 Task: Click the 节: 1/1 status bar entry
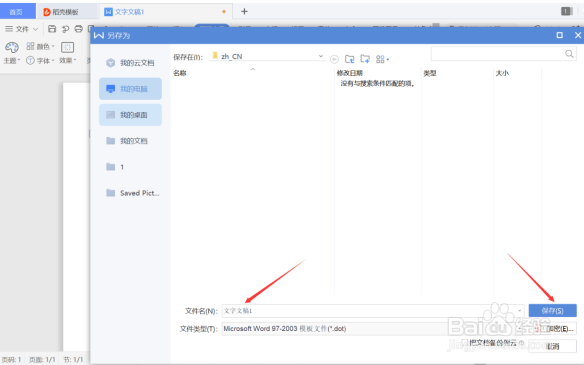pos(73,359)
